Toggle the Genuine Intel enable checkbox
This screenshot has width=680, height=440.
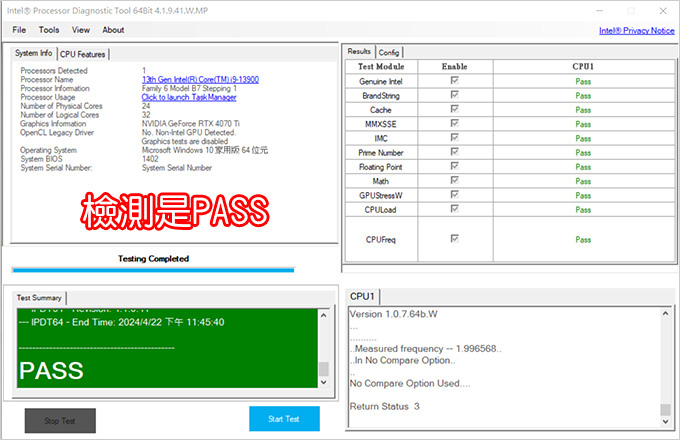pos(454,81)
